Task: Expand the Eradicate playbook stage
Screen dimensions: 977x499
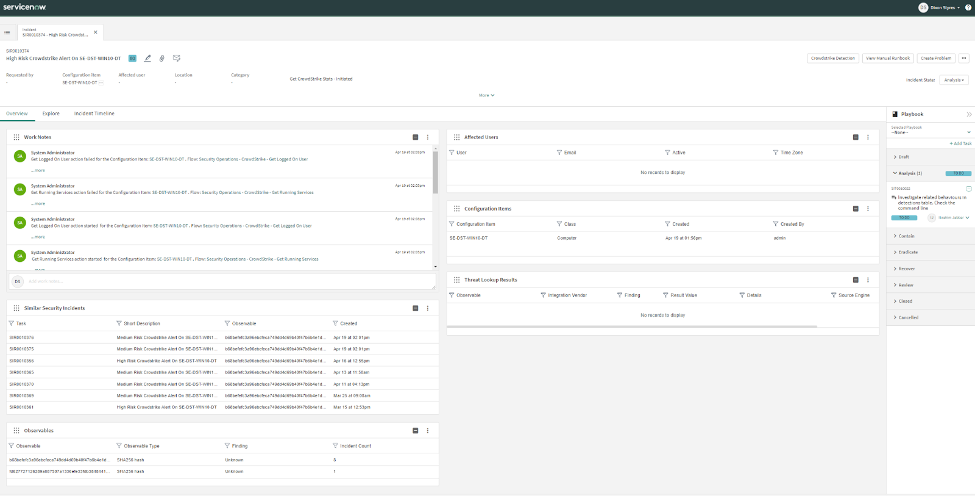Action: pos(931,252)
